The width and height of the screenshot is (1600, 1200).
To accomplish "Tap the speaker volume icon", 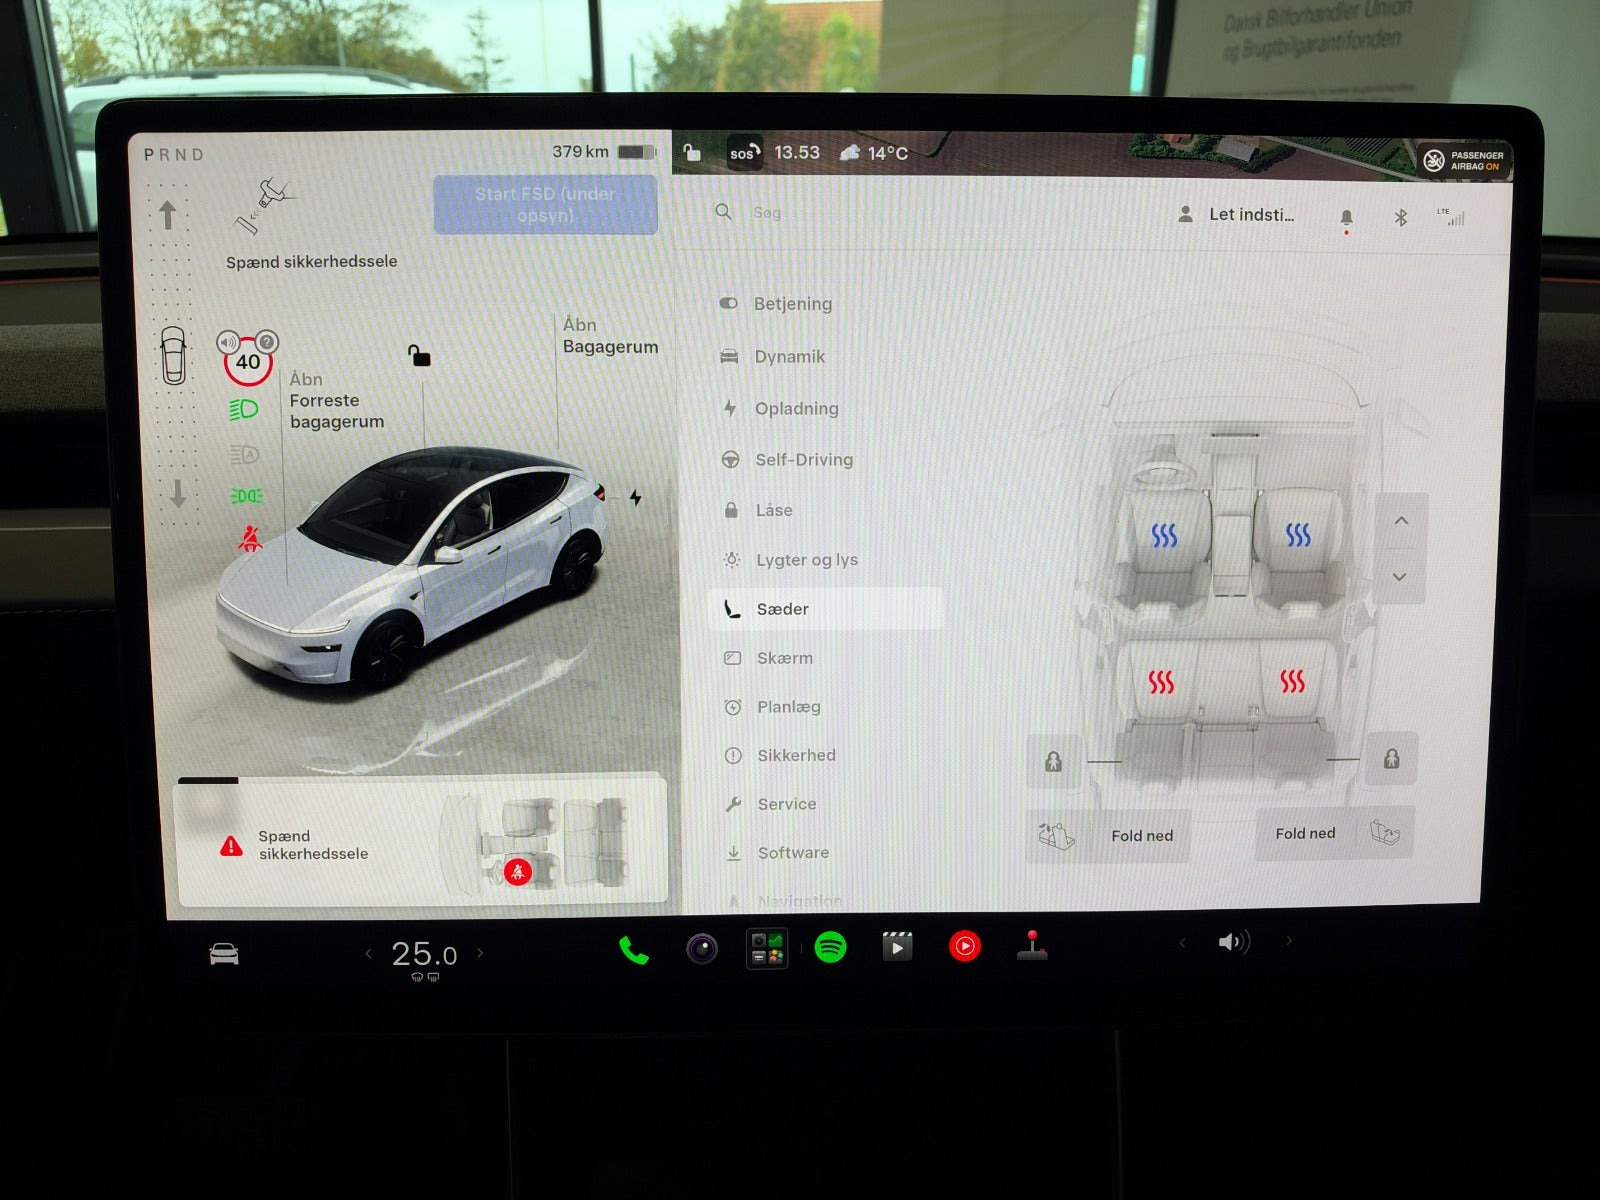I will 1234,942.
